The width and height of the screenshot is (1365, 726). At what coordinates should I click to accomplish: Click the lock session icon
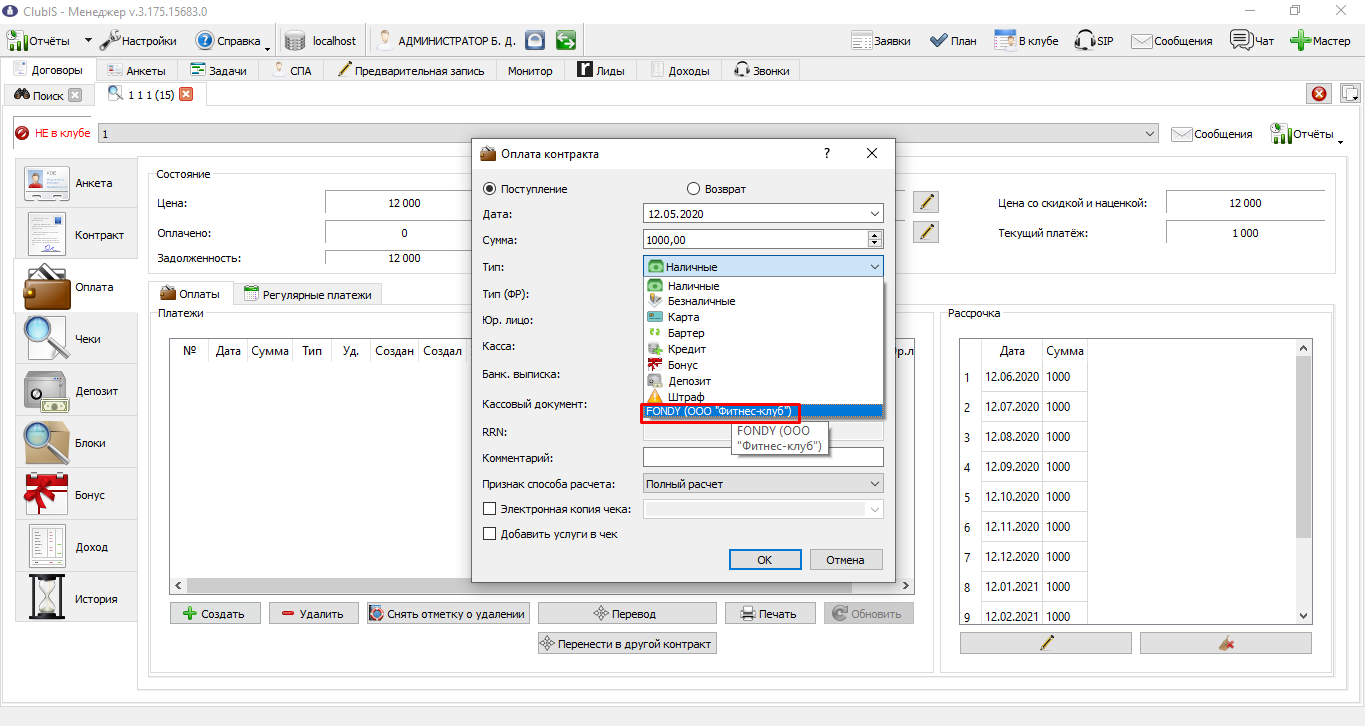point(535,41)
